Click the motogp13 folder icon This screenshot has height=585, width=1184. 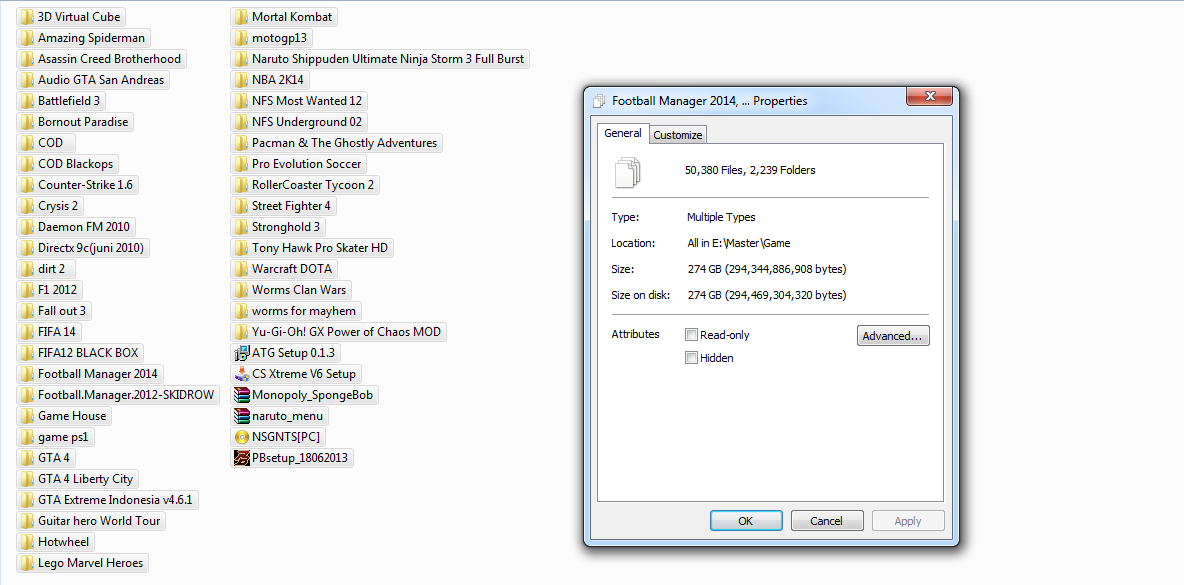point(242,38)
